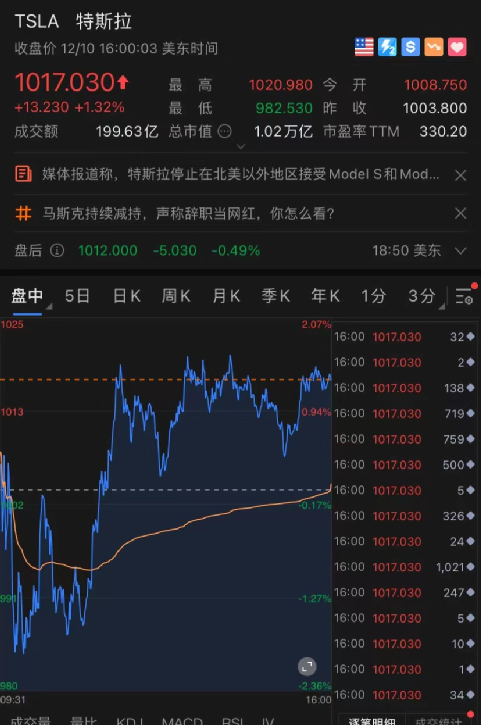Image resolution: width=481 pixels, height=725 pixels.
Task: Tap the orange trend chart icon
Action: 434,47
